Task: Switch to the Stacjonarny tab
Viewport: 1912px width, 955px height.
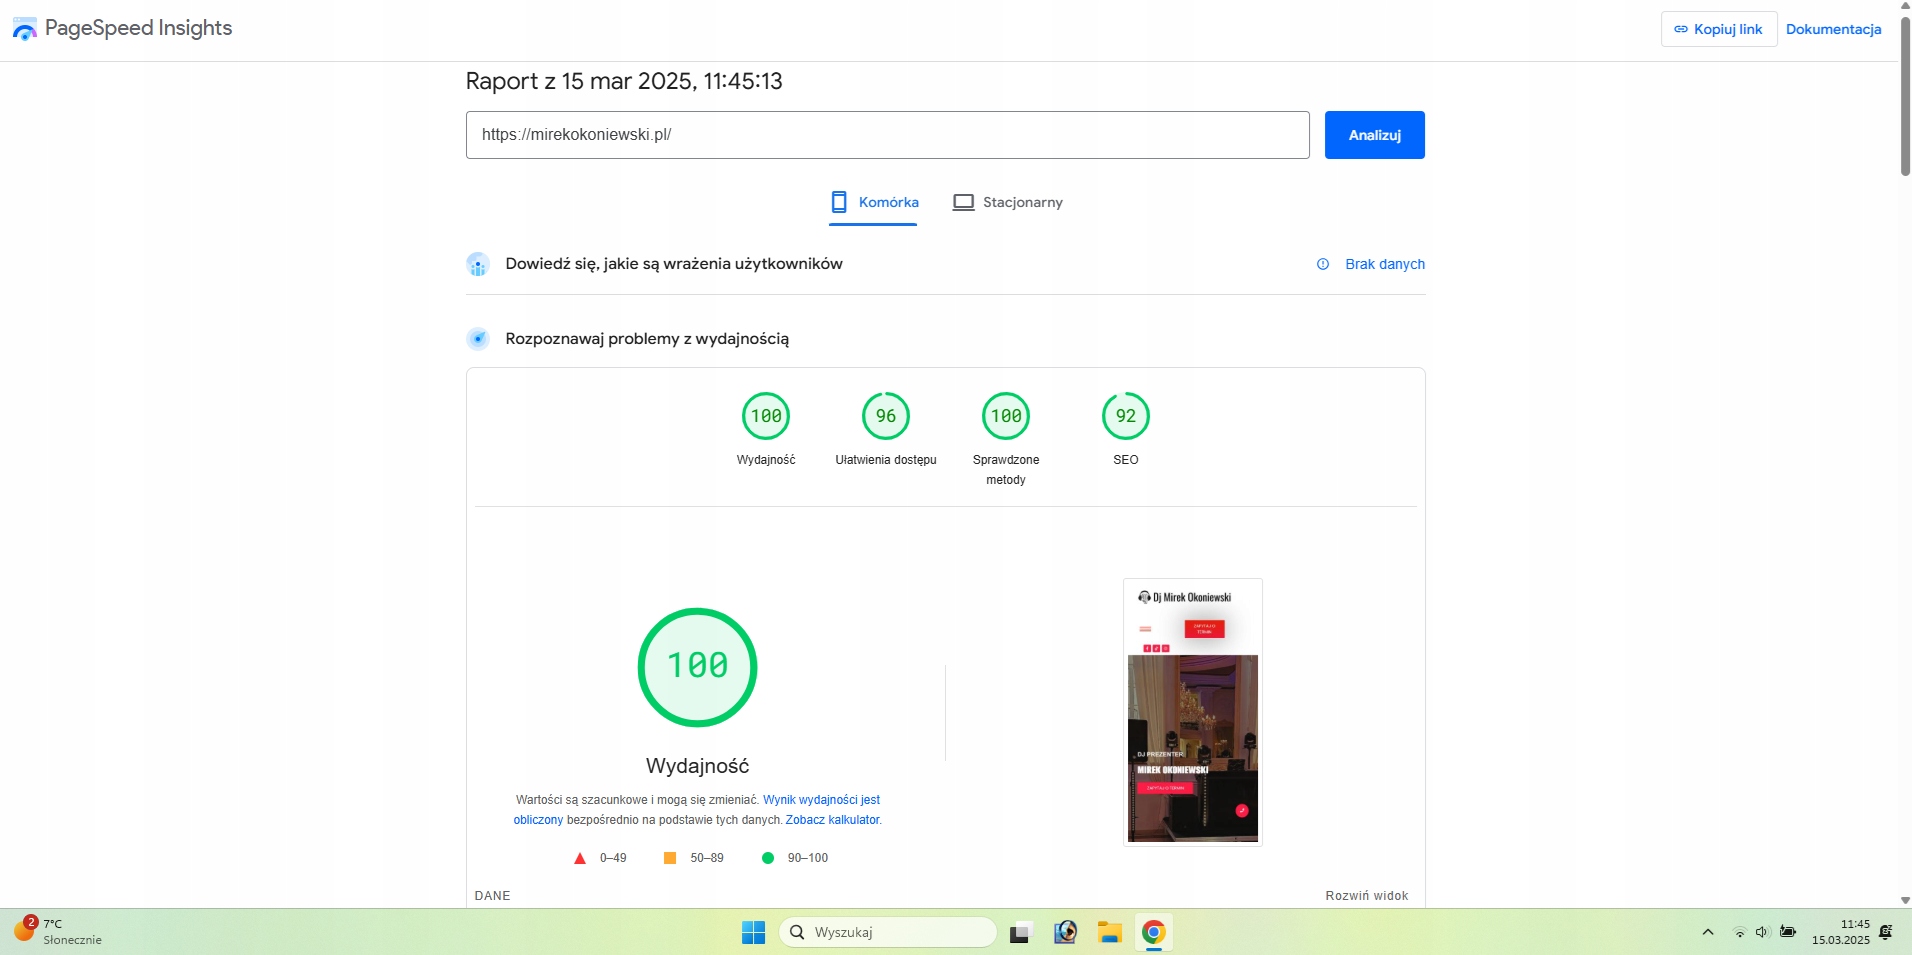Action: pyautogui.click(x=1008, y=203)
